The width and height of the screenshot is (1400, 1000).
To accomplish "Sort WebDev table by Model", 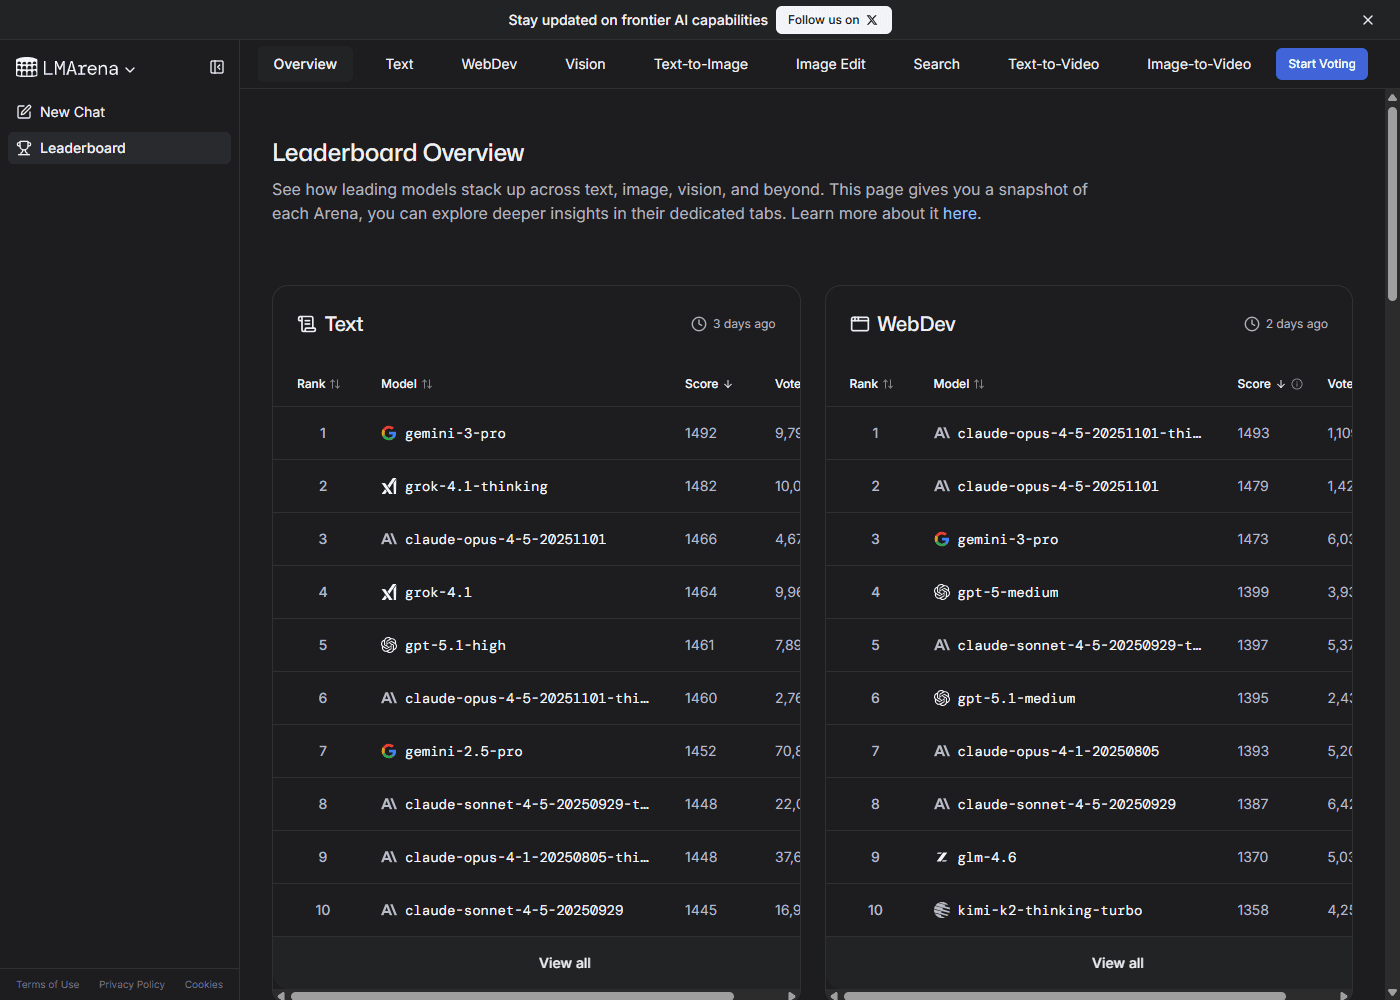I will [x=959, y=384].
